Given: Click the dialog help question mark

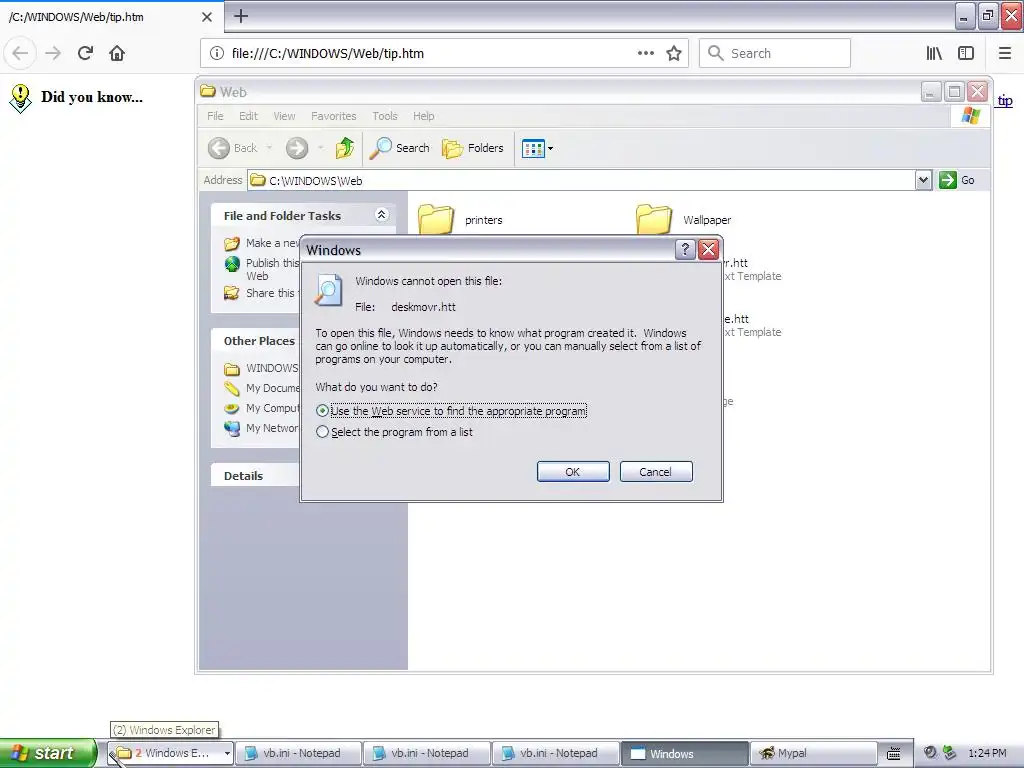Looking at the screenshot, I should (x=684, y=249).
